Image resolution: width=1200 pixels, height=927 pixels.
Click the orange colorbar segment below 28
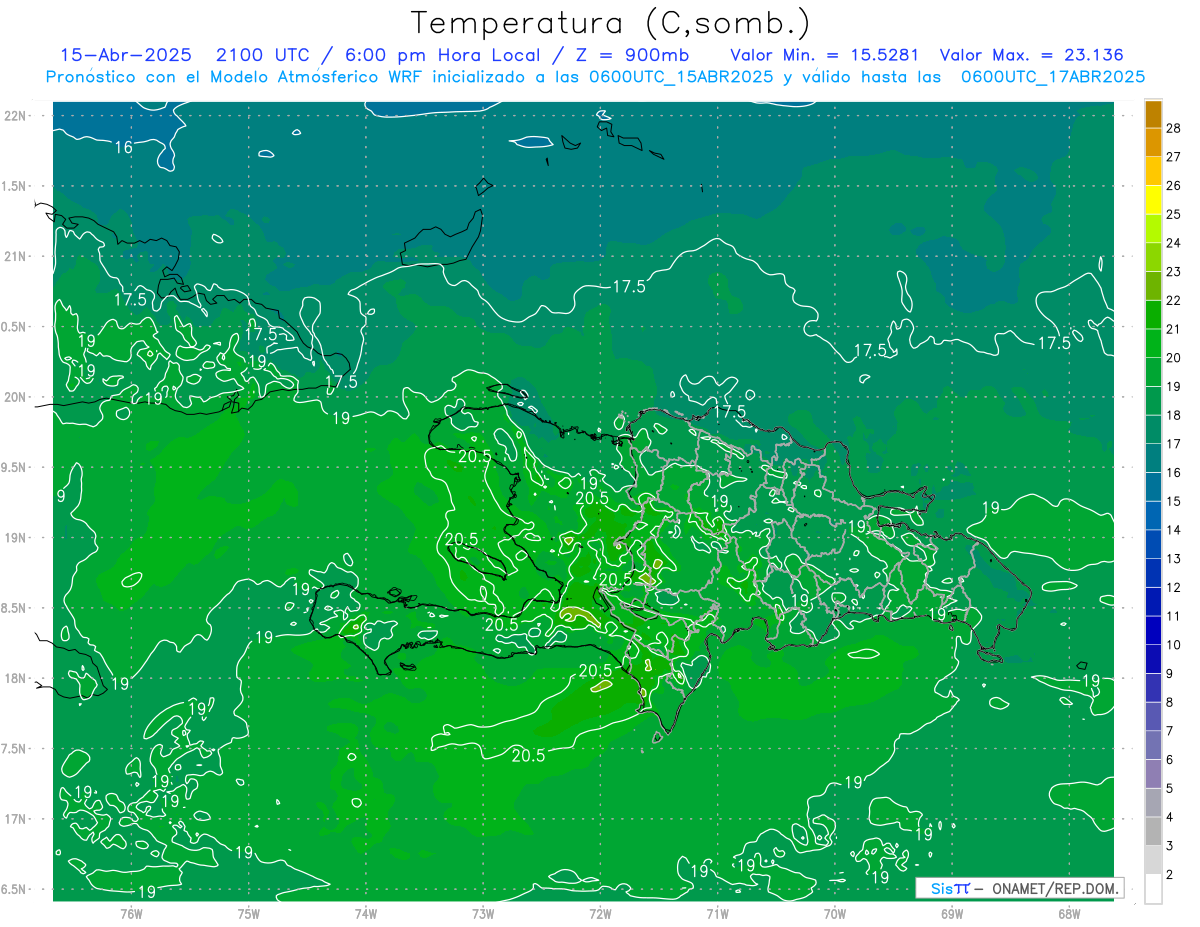[x=1153, y=143]
